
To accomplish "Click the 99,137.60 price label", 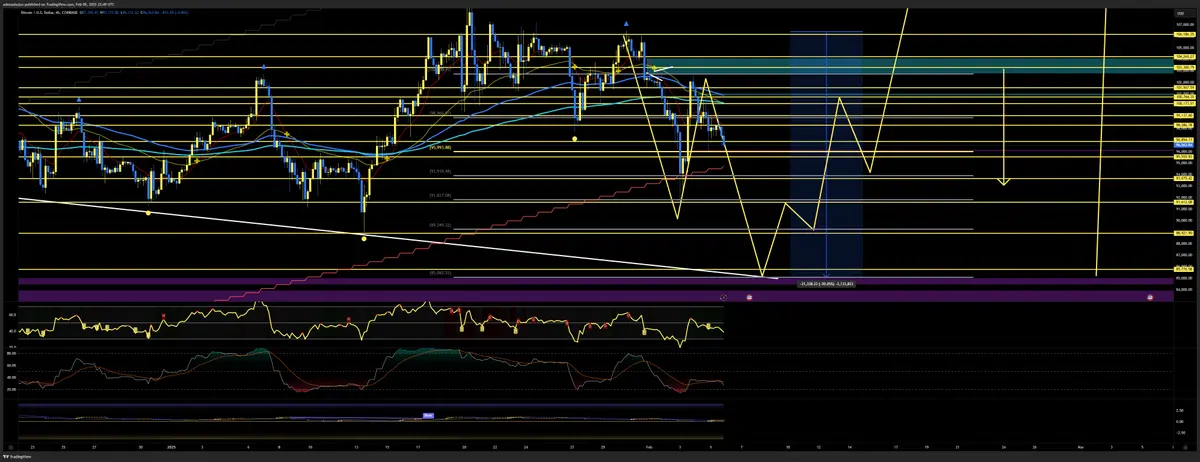I will 1185,115.
